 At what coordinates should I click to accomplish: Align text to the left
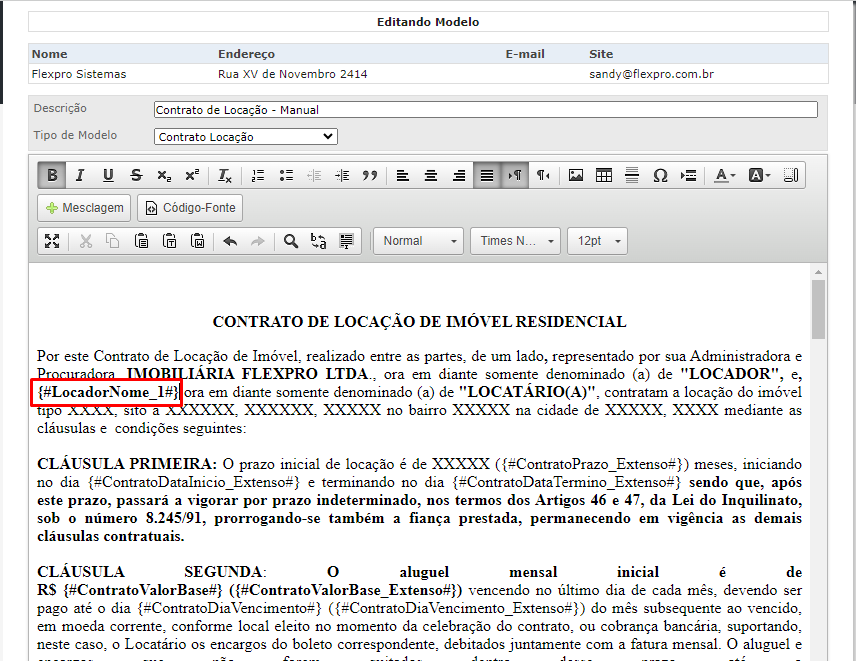pyautogui.click(x=403, y=175)
